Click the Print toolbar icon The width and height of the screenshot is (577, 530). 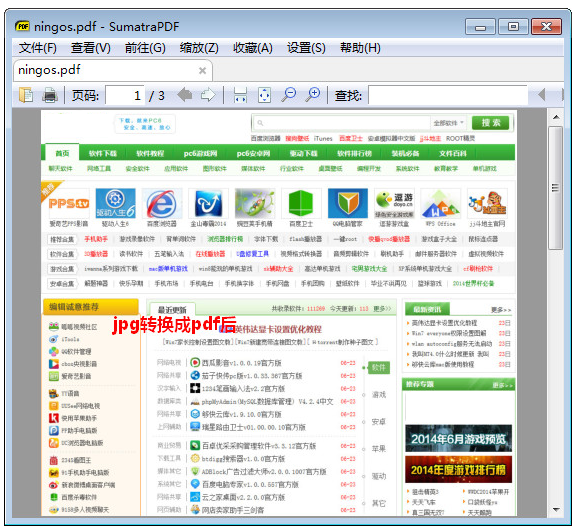50,95
